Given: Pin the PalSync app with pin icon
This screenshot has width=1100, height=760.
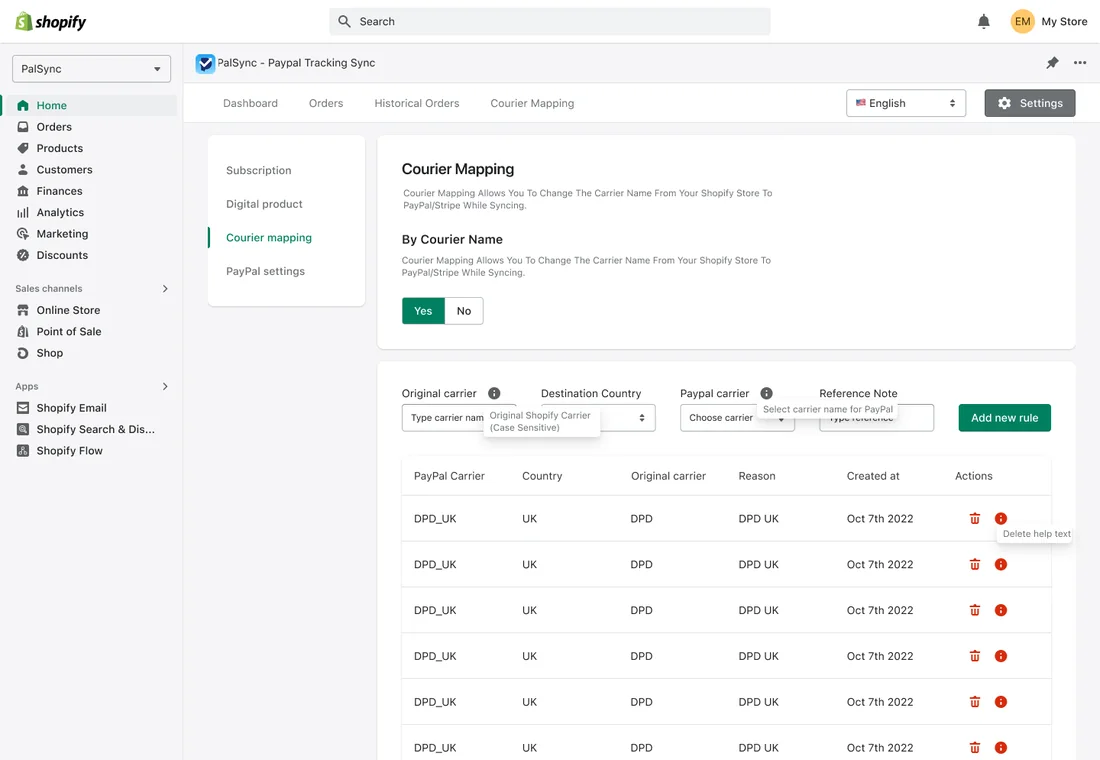Looking at the screenshot, I should click(x=1052, y=63).
